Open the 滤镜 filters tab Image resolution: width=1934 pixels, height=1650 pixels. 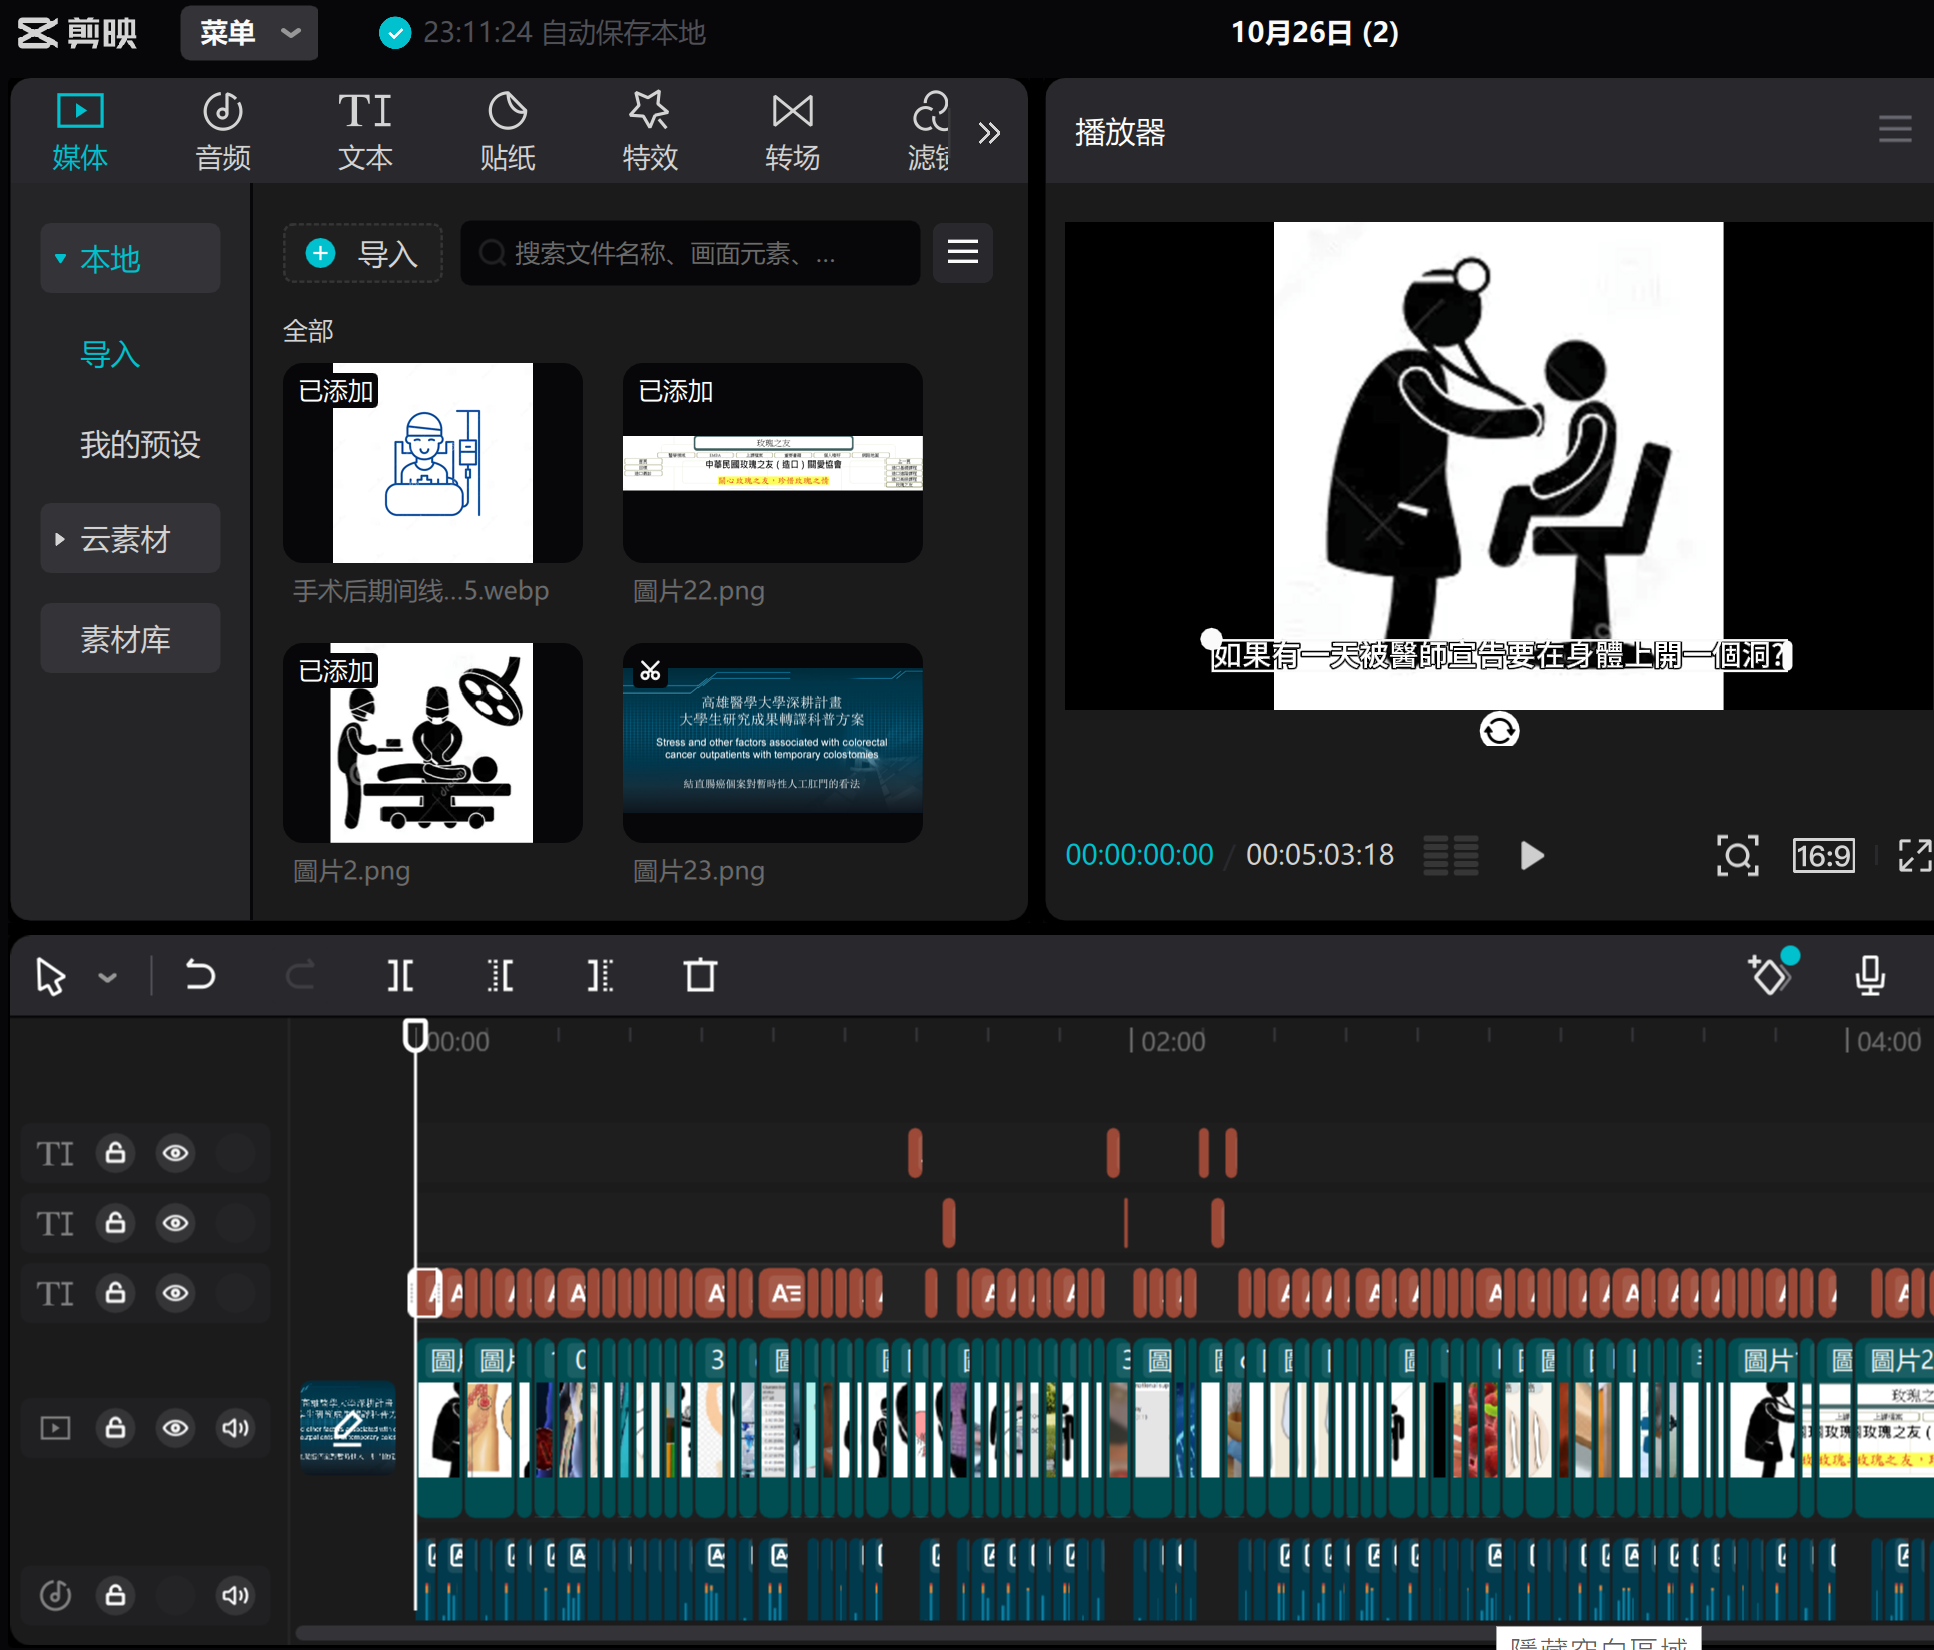click(928, 132)
